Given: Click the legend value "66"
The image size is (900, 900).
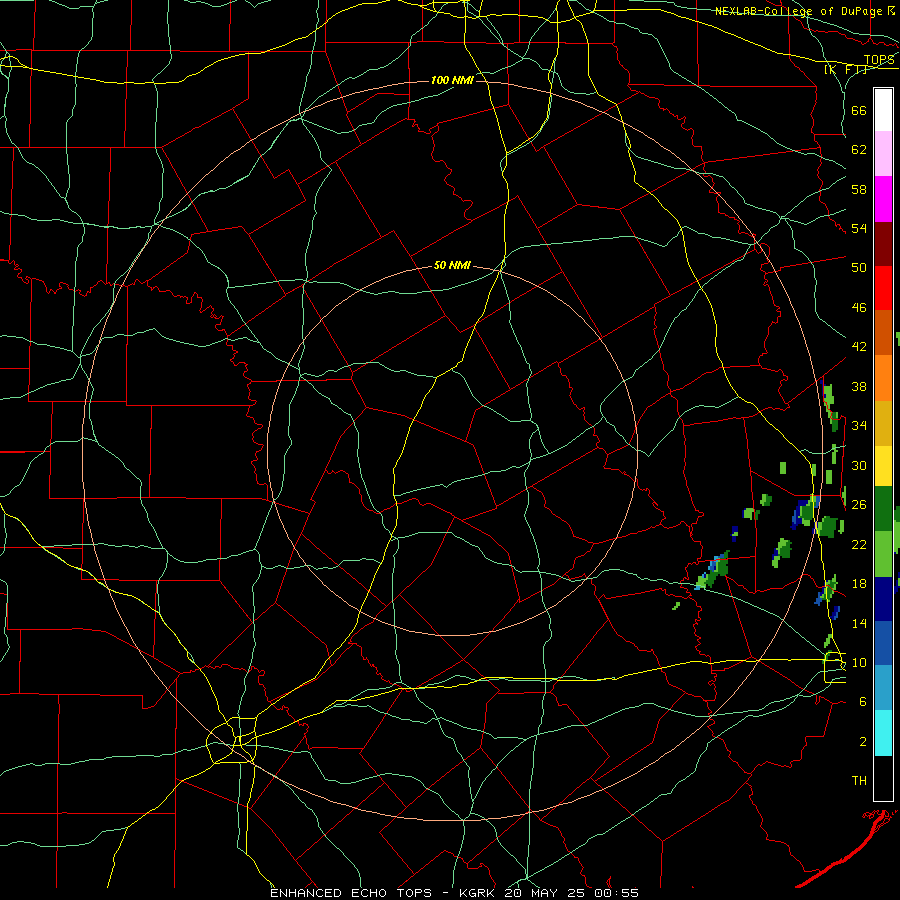Looking at the screenshot, I should tap(859, 111).
